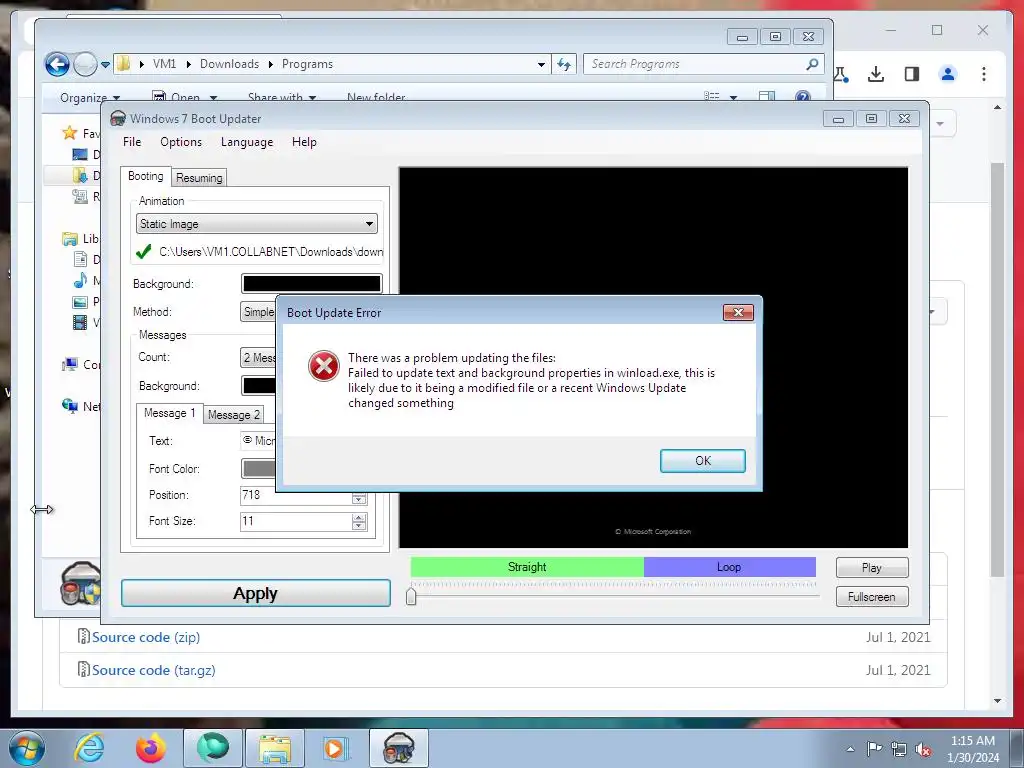1024x768 pixels.
Task: Click the Music library icon in sidebar
Action: tap(80, 281)
